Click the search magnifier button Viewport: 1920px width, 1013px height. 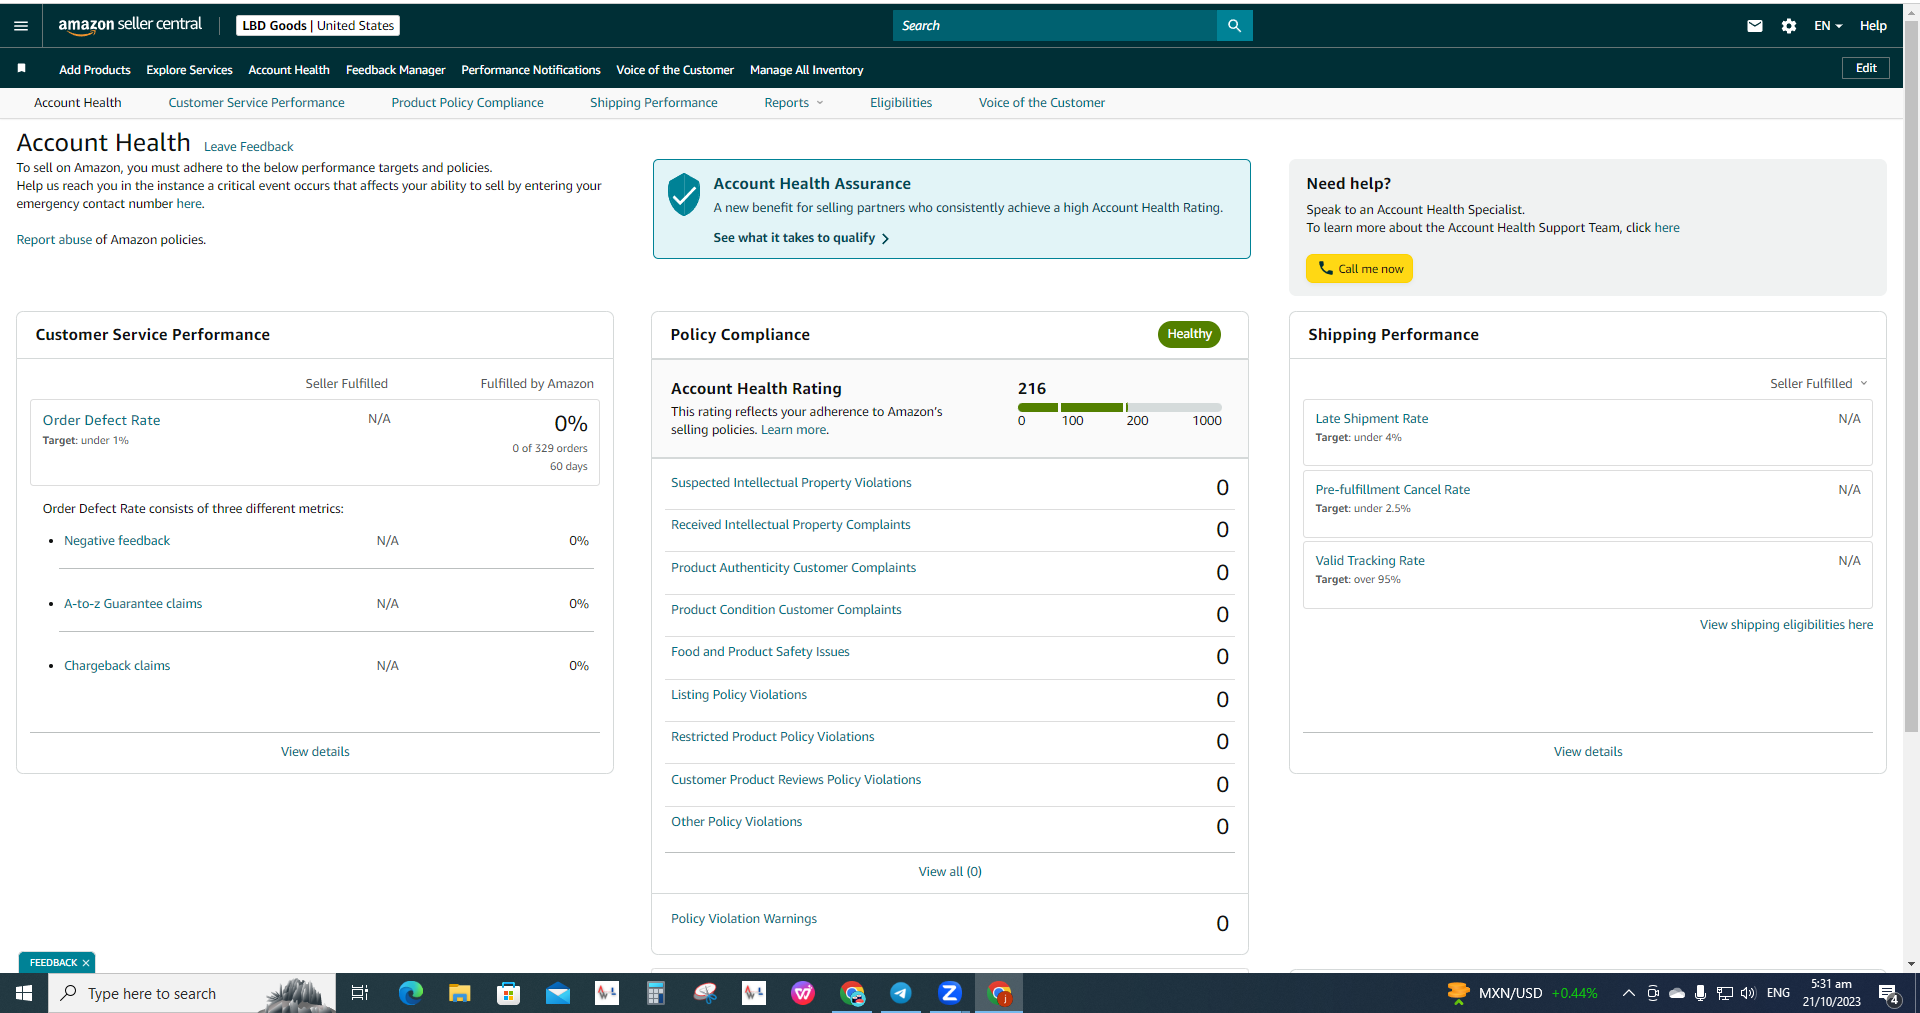coord(1234,26)
